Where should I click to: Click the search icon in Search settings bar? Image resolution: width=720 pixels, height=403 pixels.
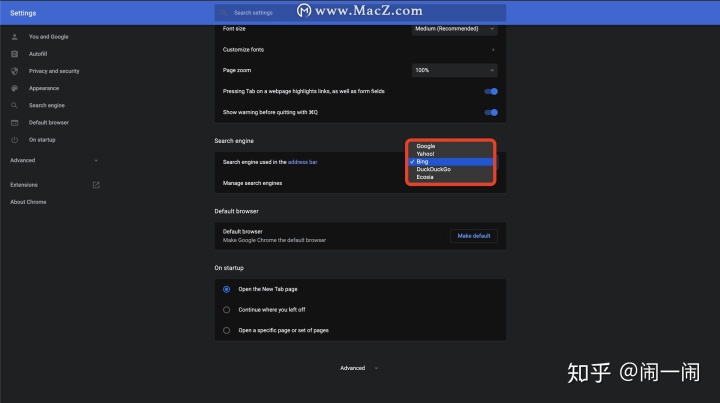coord(224,13)
